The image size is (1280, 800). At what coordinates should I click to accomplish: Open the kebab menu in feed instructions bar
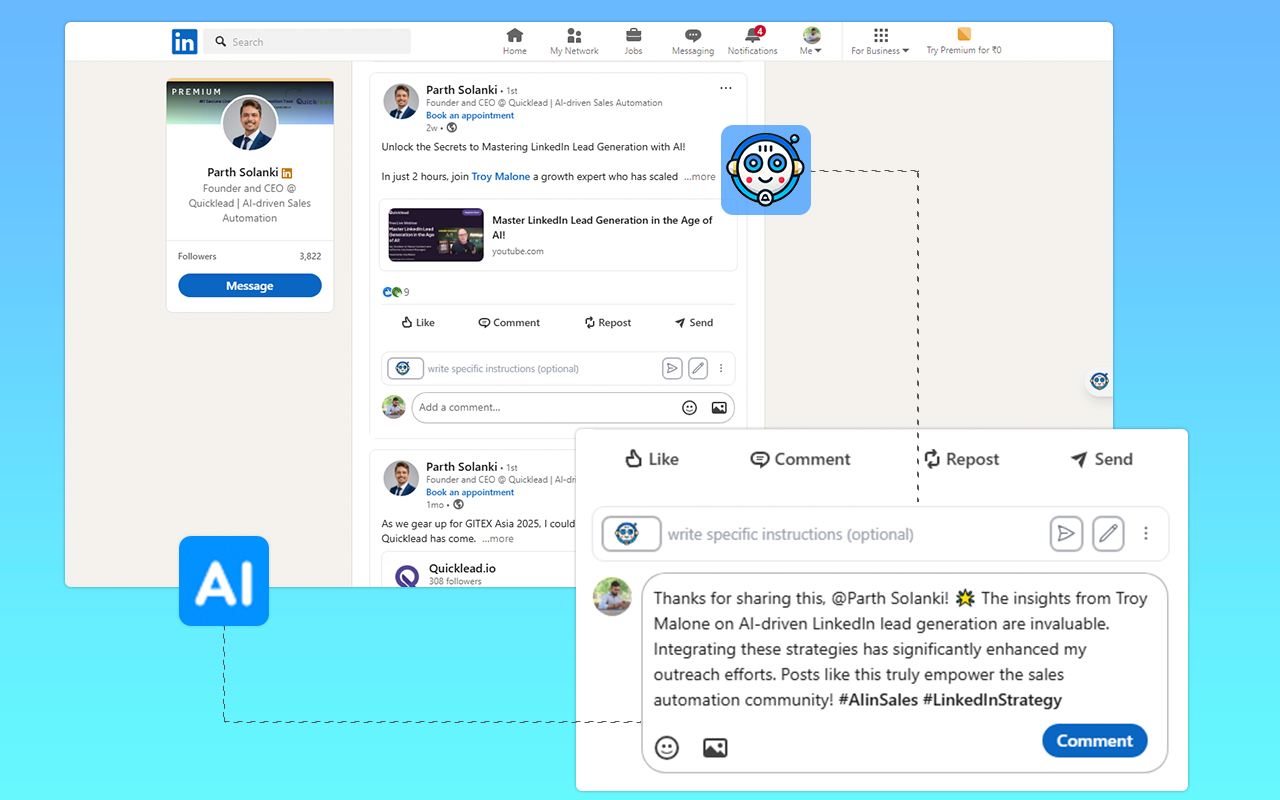[721, 368]
